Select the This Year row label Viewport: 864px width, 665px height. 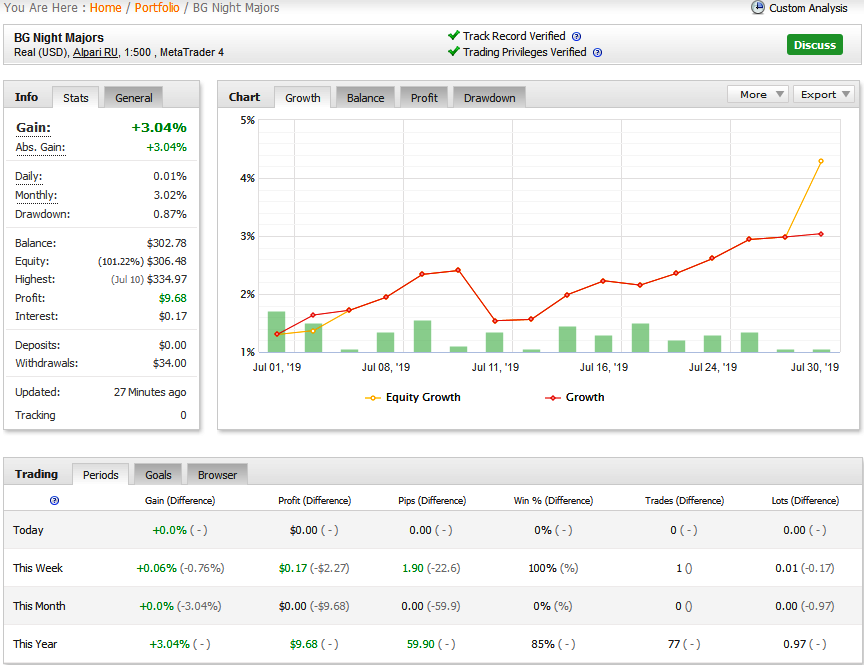point(35,644)
